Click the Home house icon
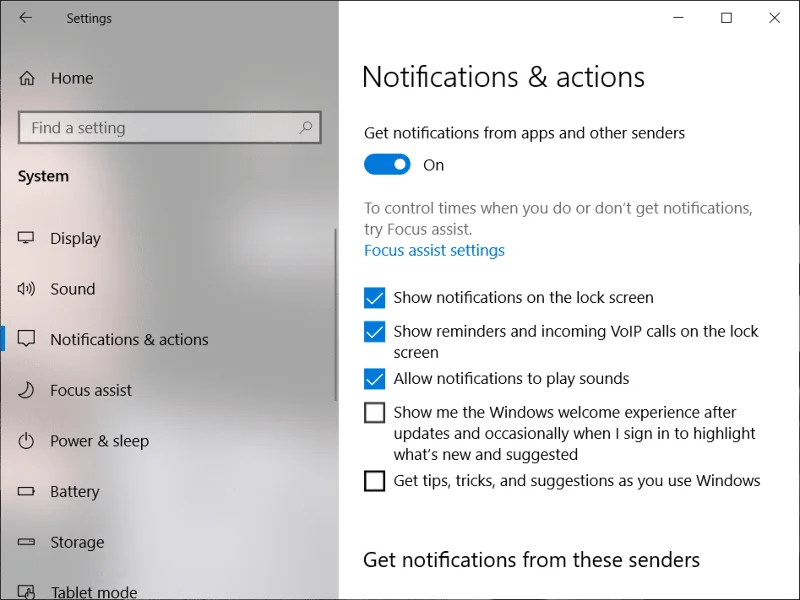This screenshot has height=600, width=800. coord(27,78)
